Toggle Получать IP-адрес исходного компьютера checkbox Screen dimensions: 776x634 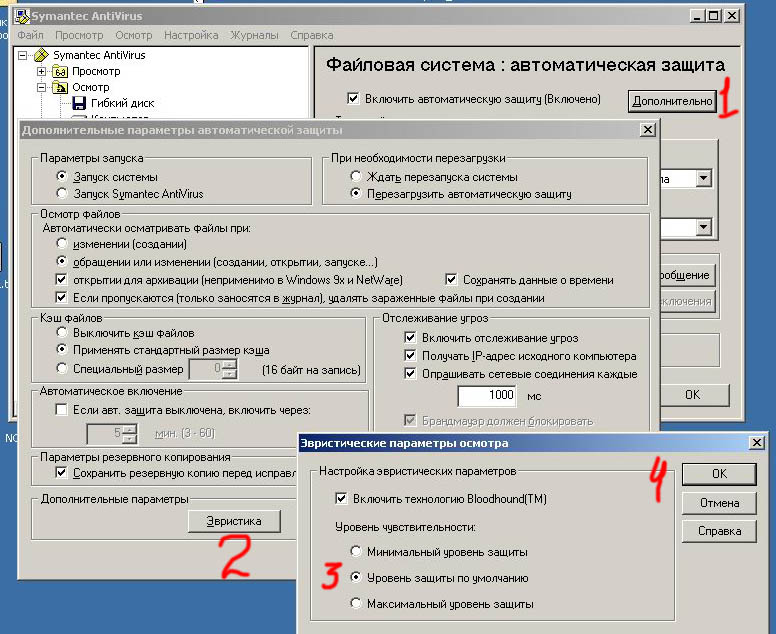(x=410, y=355)
